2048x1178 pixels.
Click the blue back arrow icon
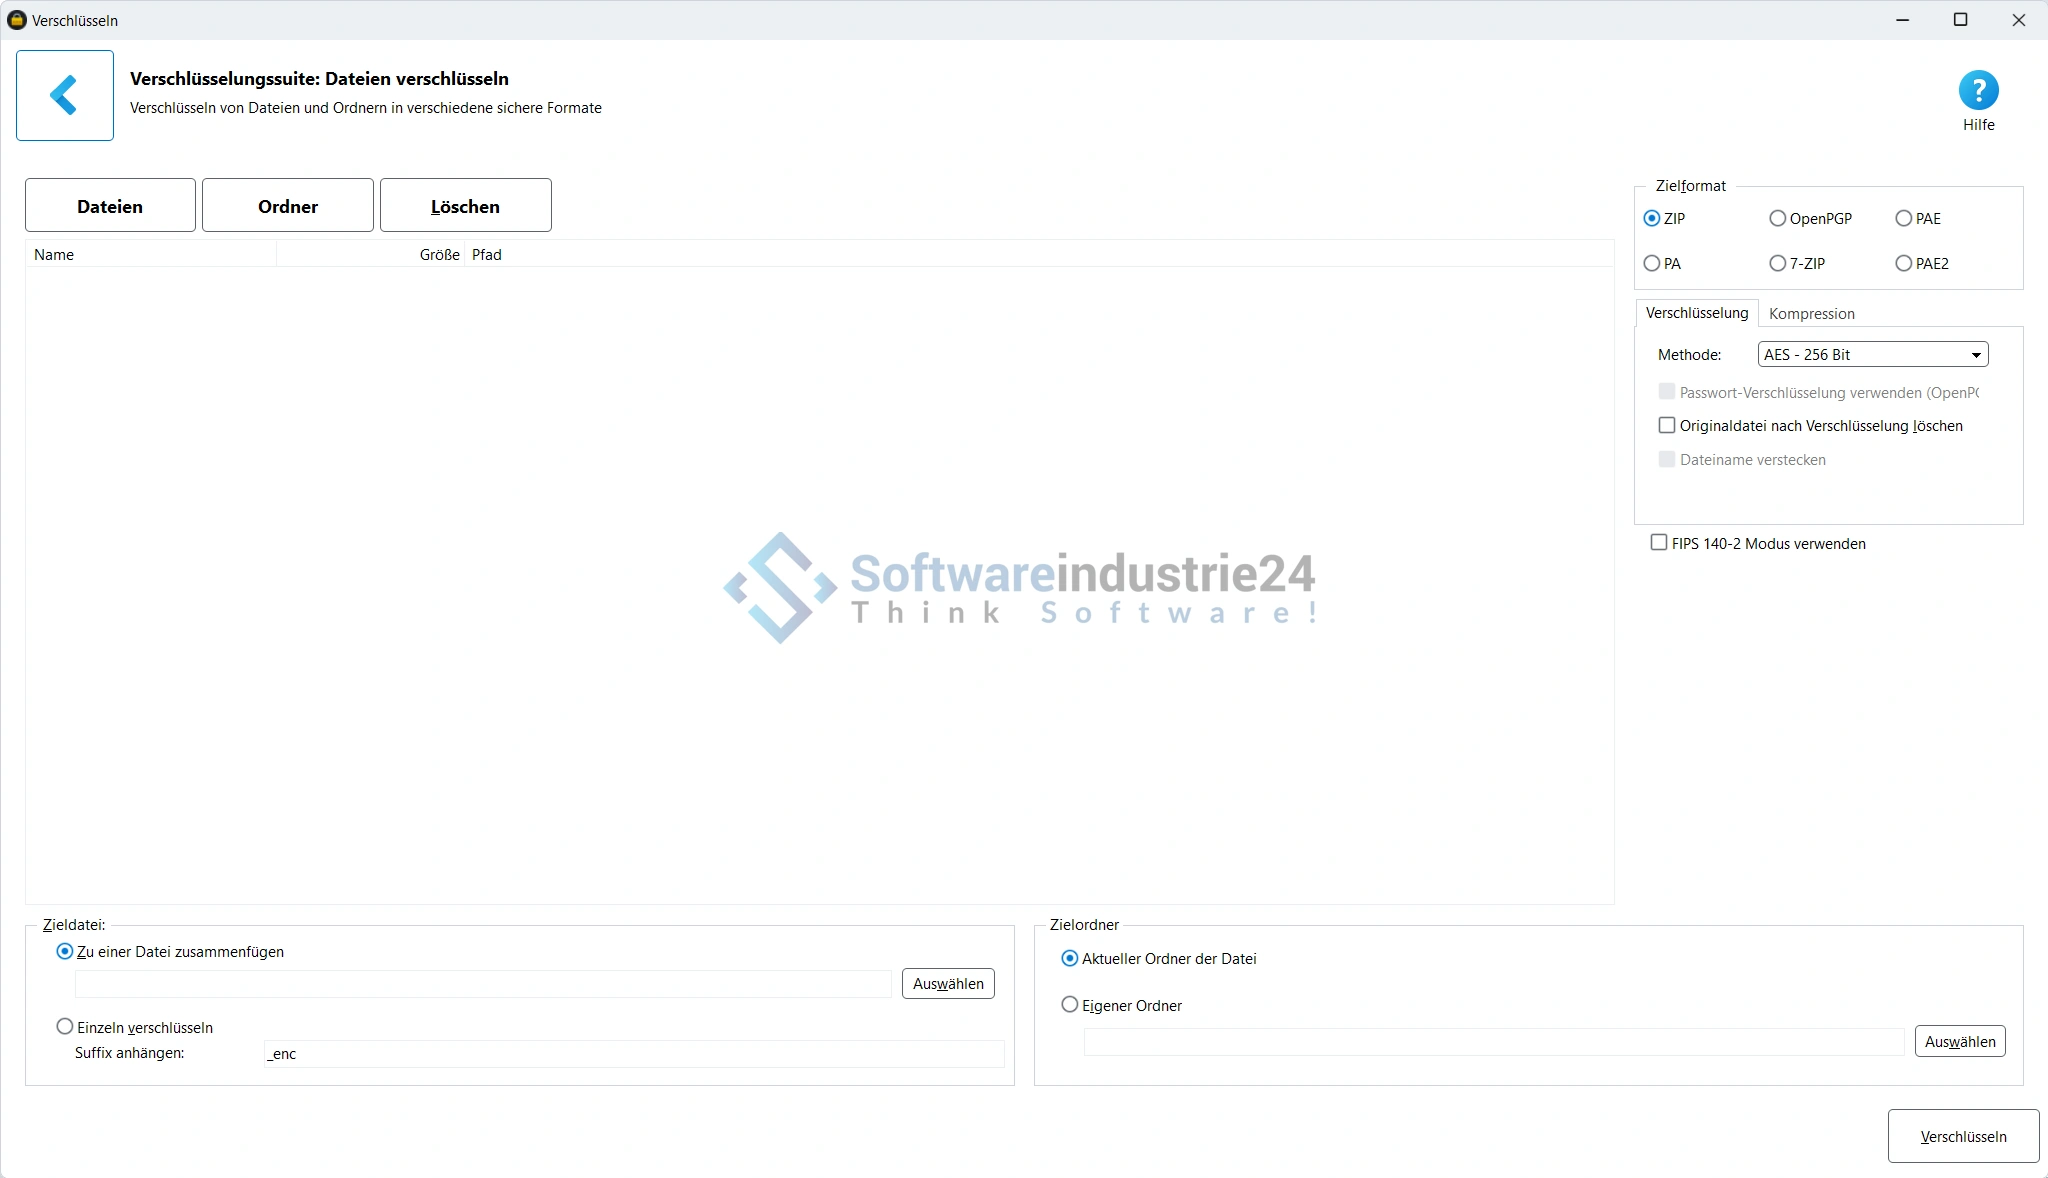(x=64, y=95)
